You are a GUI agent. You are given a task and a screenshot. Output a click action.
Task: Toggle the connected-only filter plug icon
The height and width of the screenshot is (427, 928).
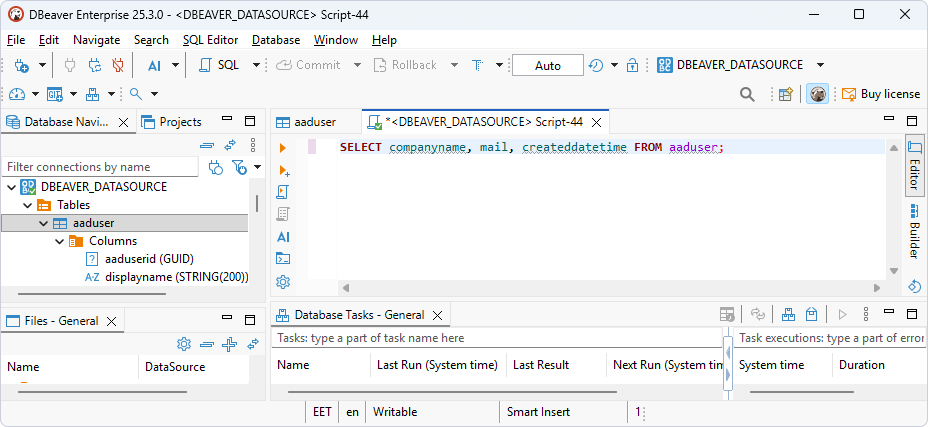pyautogui.click(x=216, y=168)
